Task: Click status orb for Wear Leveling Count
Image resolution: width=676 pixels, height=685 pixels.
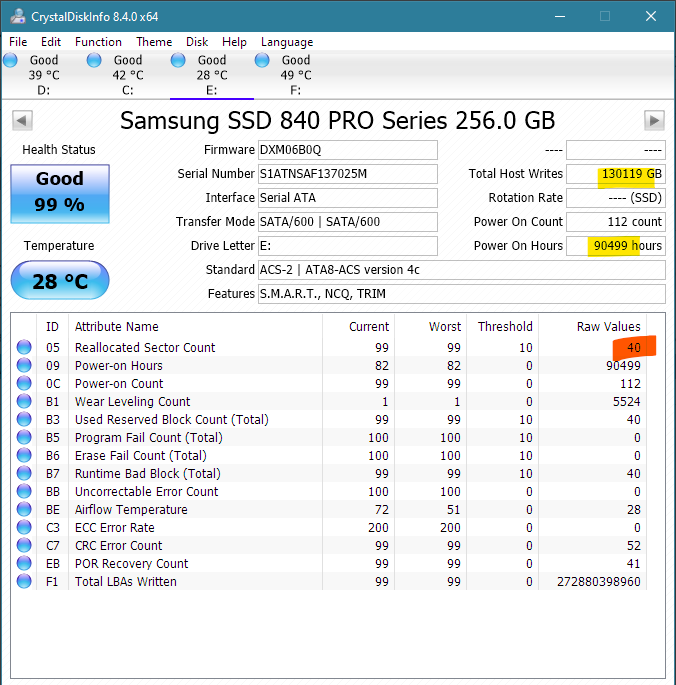Action: click(24, 401)
